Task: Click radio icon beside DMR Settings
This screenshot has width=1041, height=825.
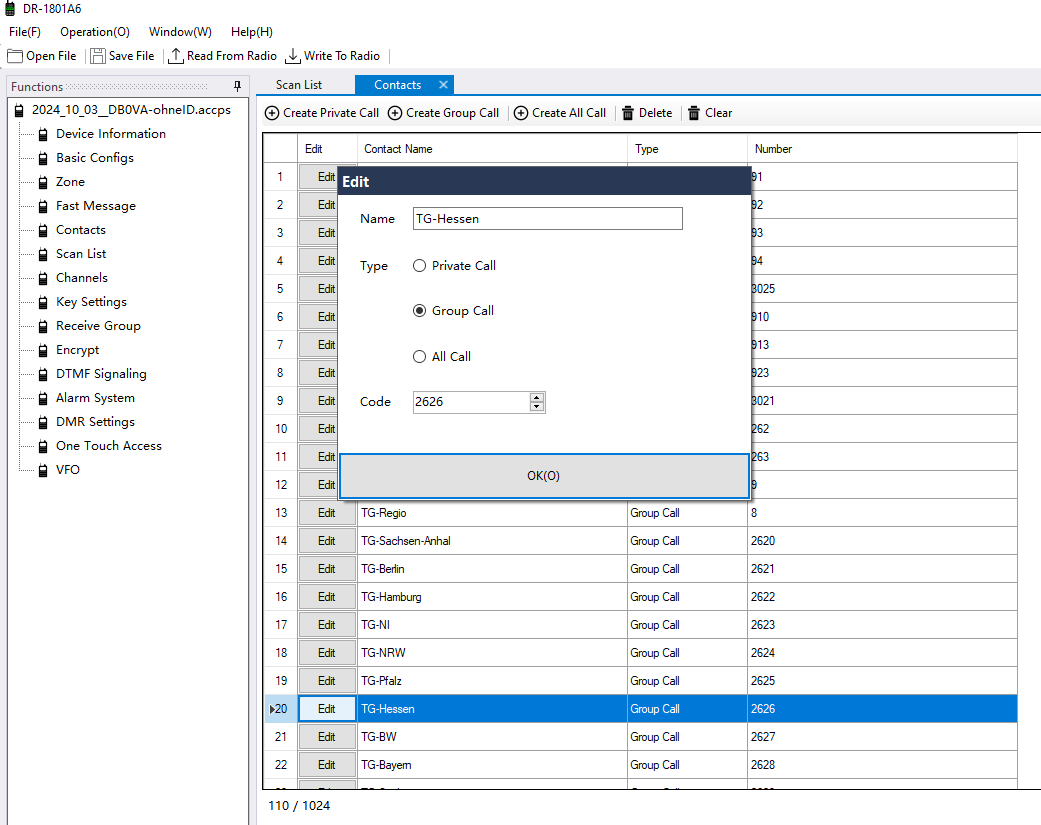Action: 43,423
